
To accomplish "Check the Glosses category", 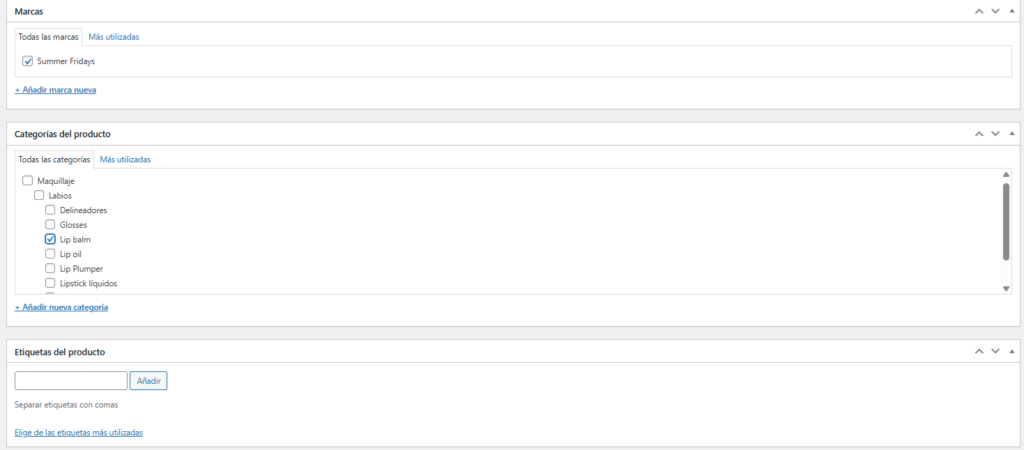I will pos(50,225).
